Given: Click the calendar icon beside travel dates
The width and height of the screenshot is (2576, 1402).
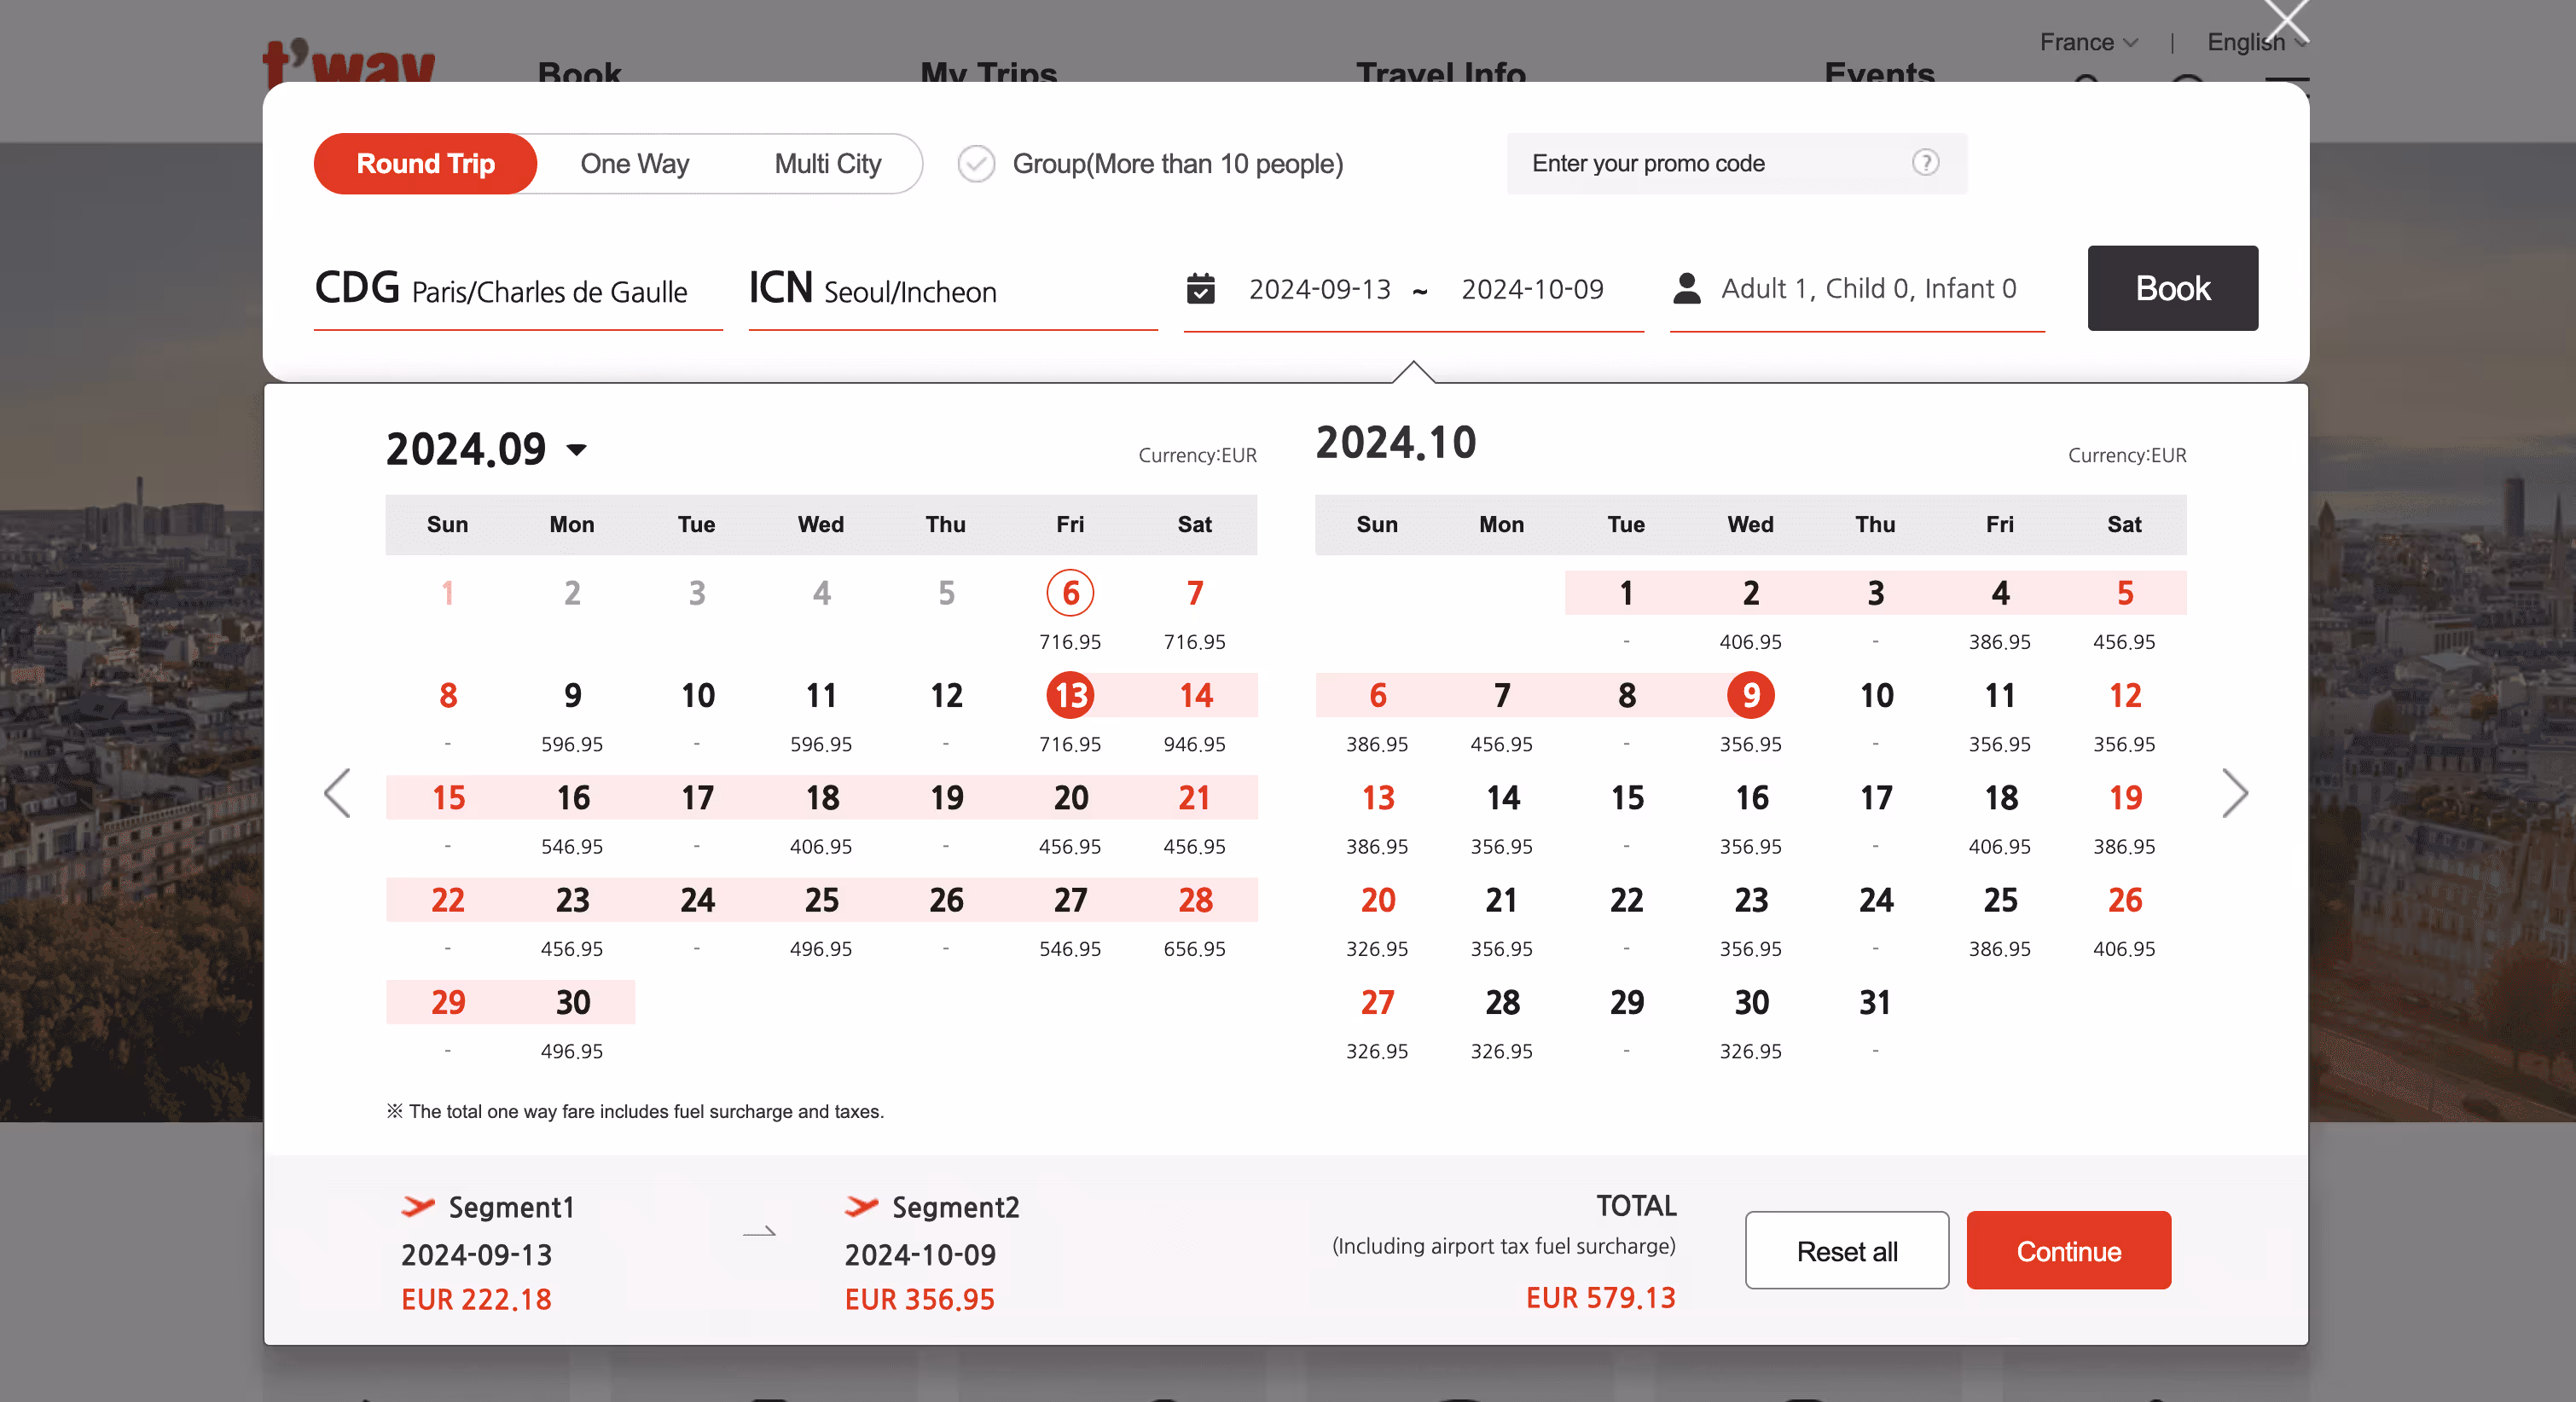Looking at the screenshot, I should (1200, 289).
